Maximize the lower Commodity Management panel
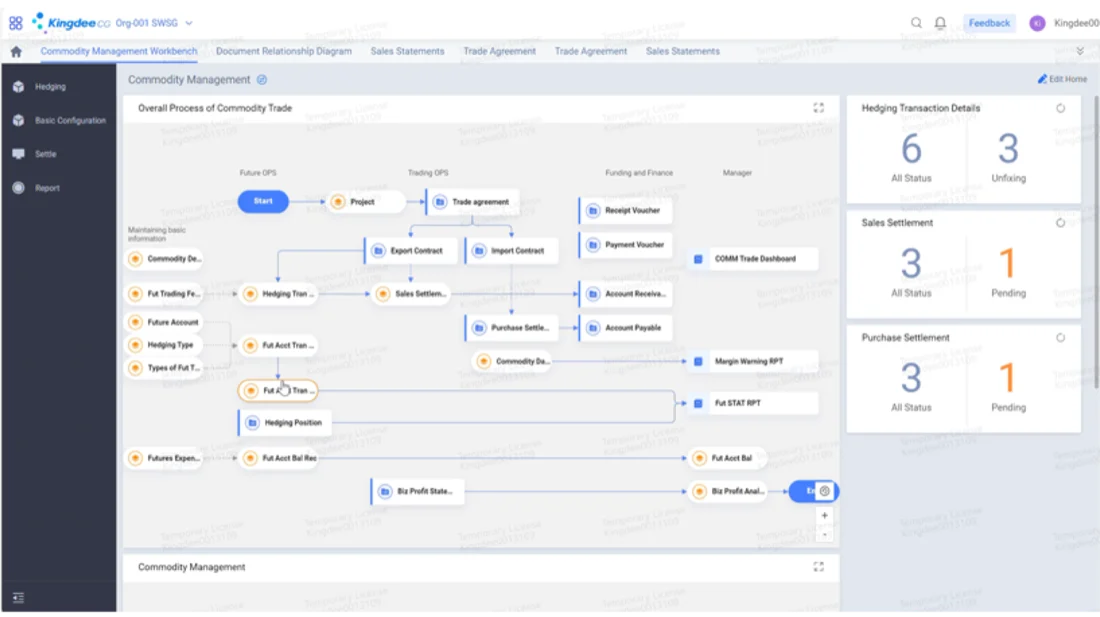Screen dimensions: 1100x617 point(819,567)
